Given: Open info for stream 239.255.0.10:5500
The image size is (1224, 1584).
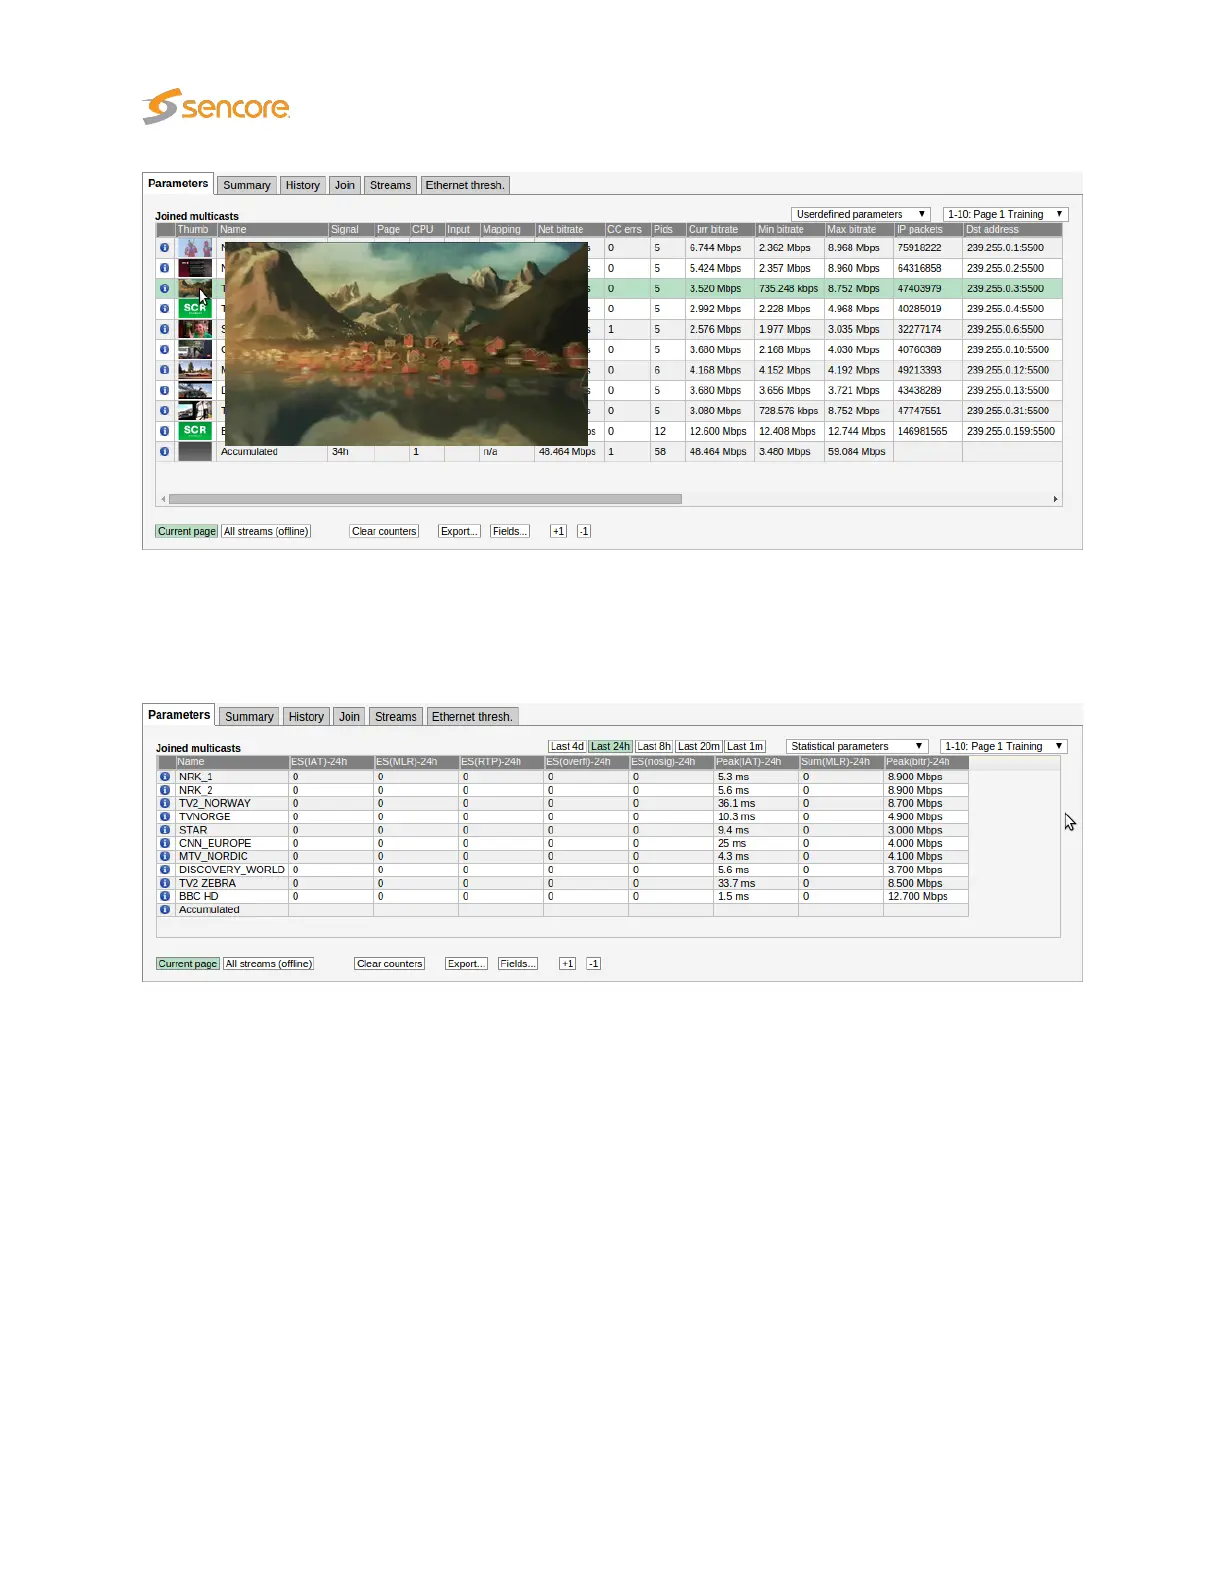Looking at the screenshot, I should (164, 350).
